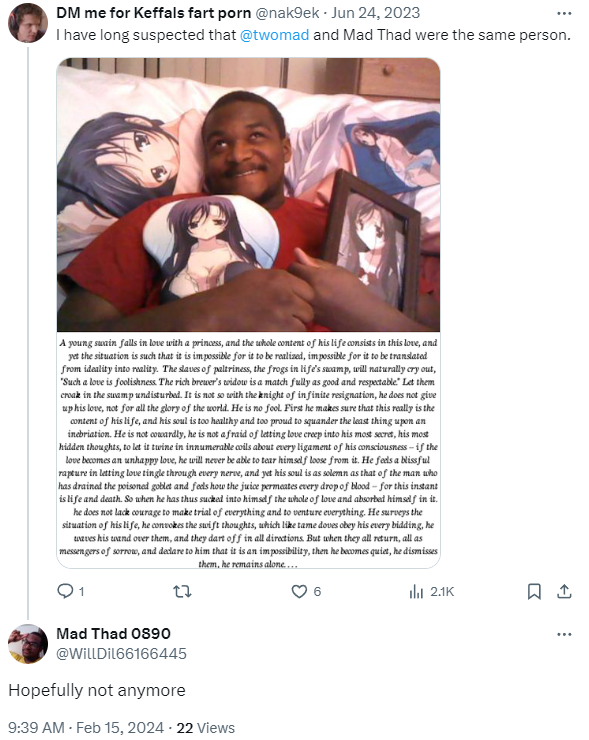
Task: Click the Feb 15, 2024 reply timestamp
Action: pos(86,728)
